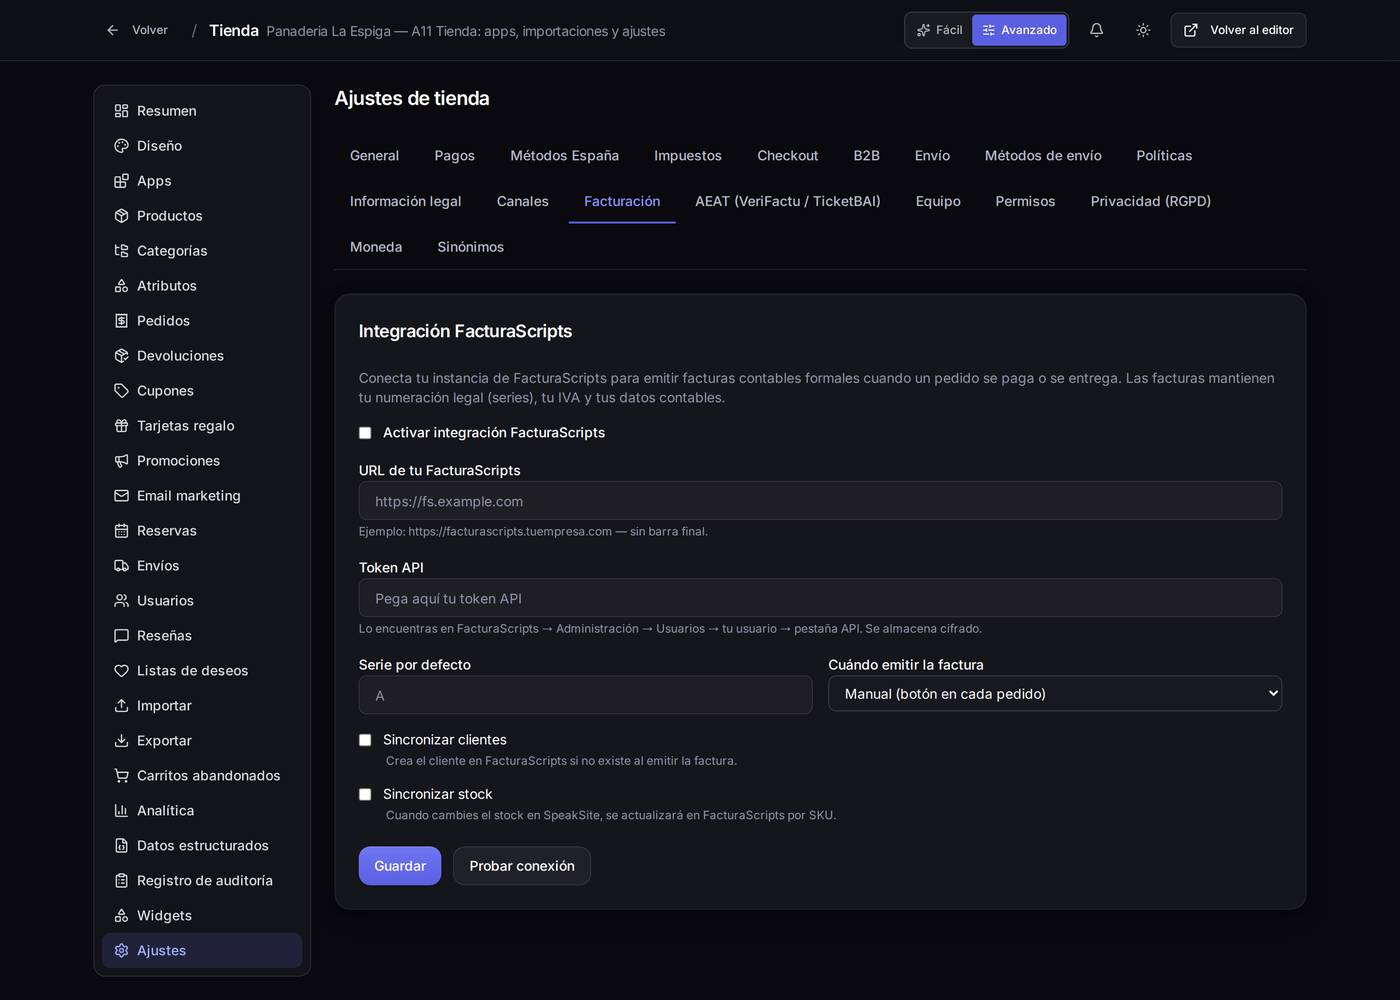Click into the Token API input field

point(820,598)
